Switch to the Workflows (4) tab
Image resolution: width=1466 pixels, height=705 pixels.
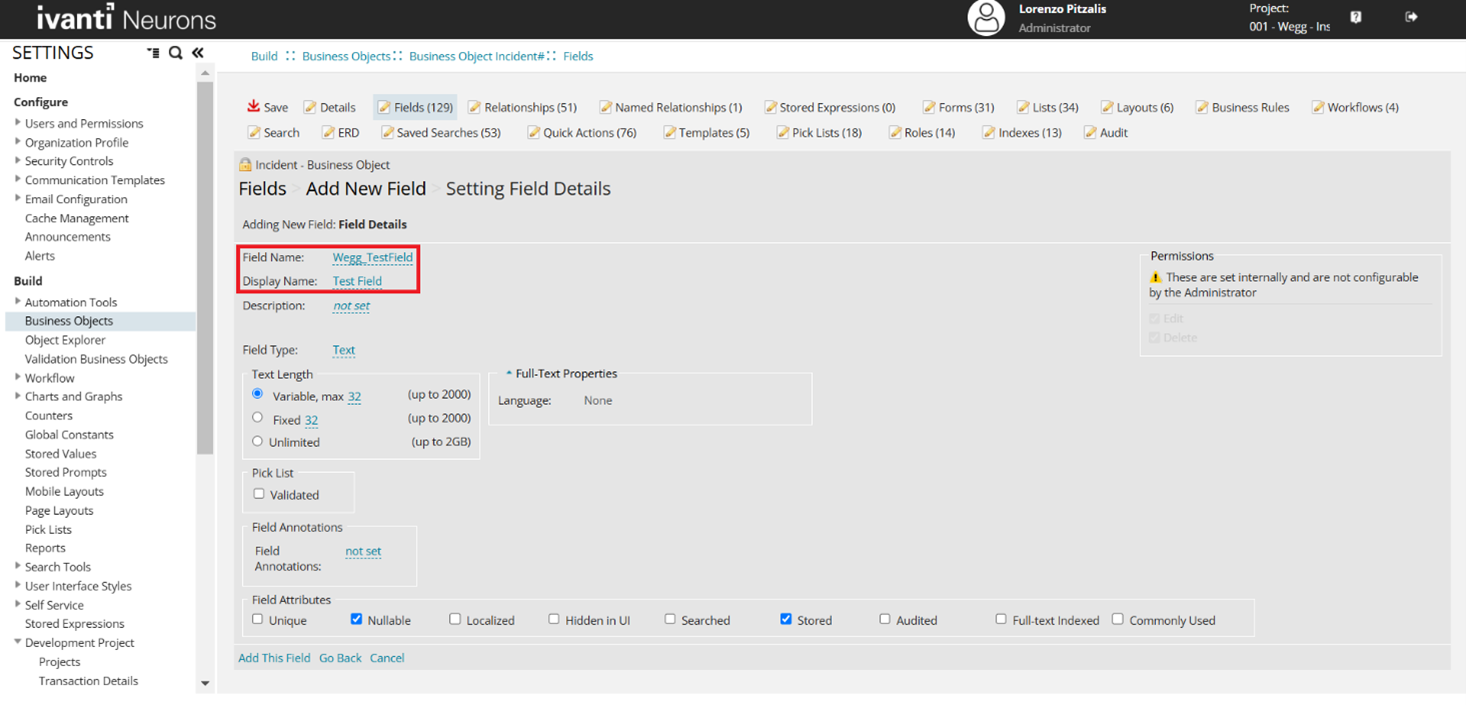click(x=1355, y=107)
